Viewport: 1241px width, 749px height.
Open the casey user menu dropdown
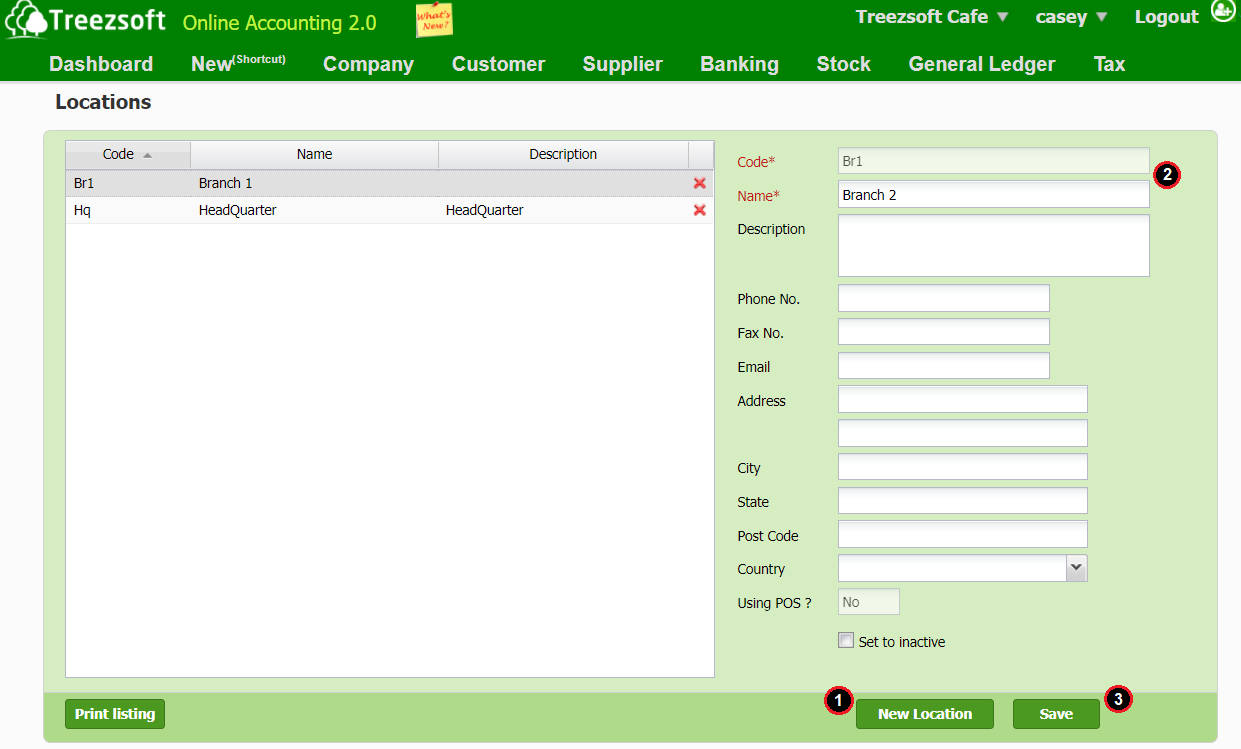coord(1069,16)
